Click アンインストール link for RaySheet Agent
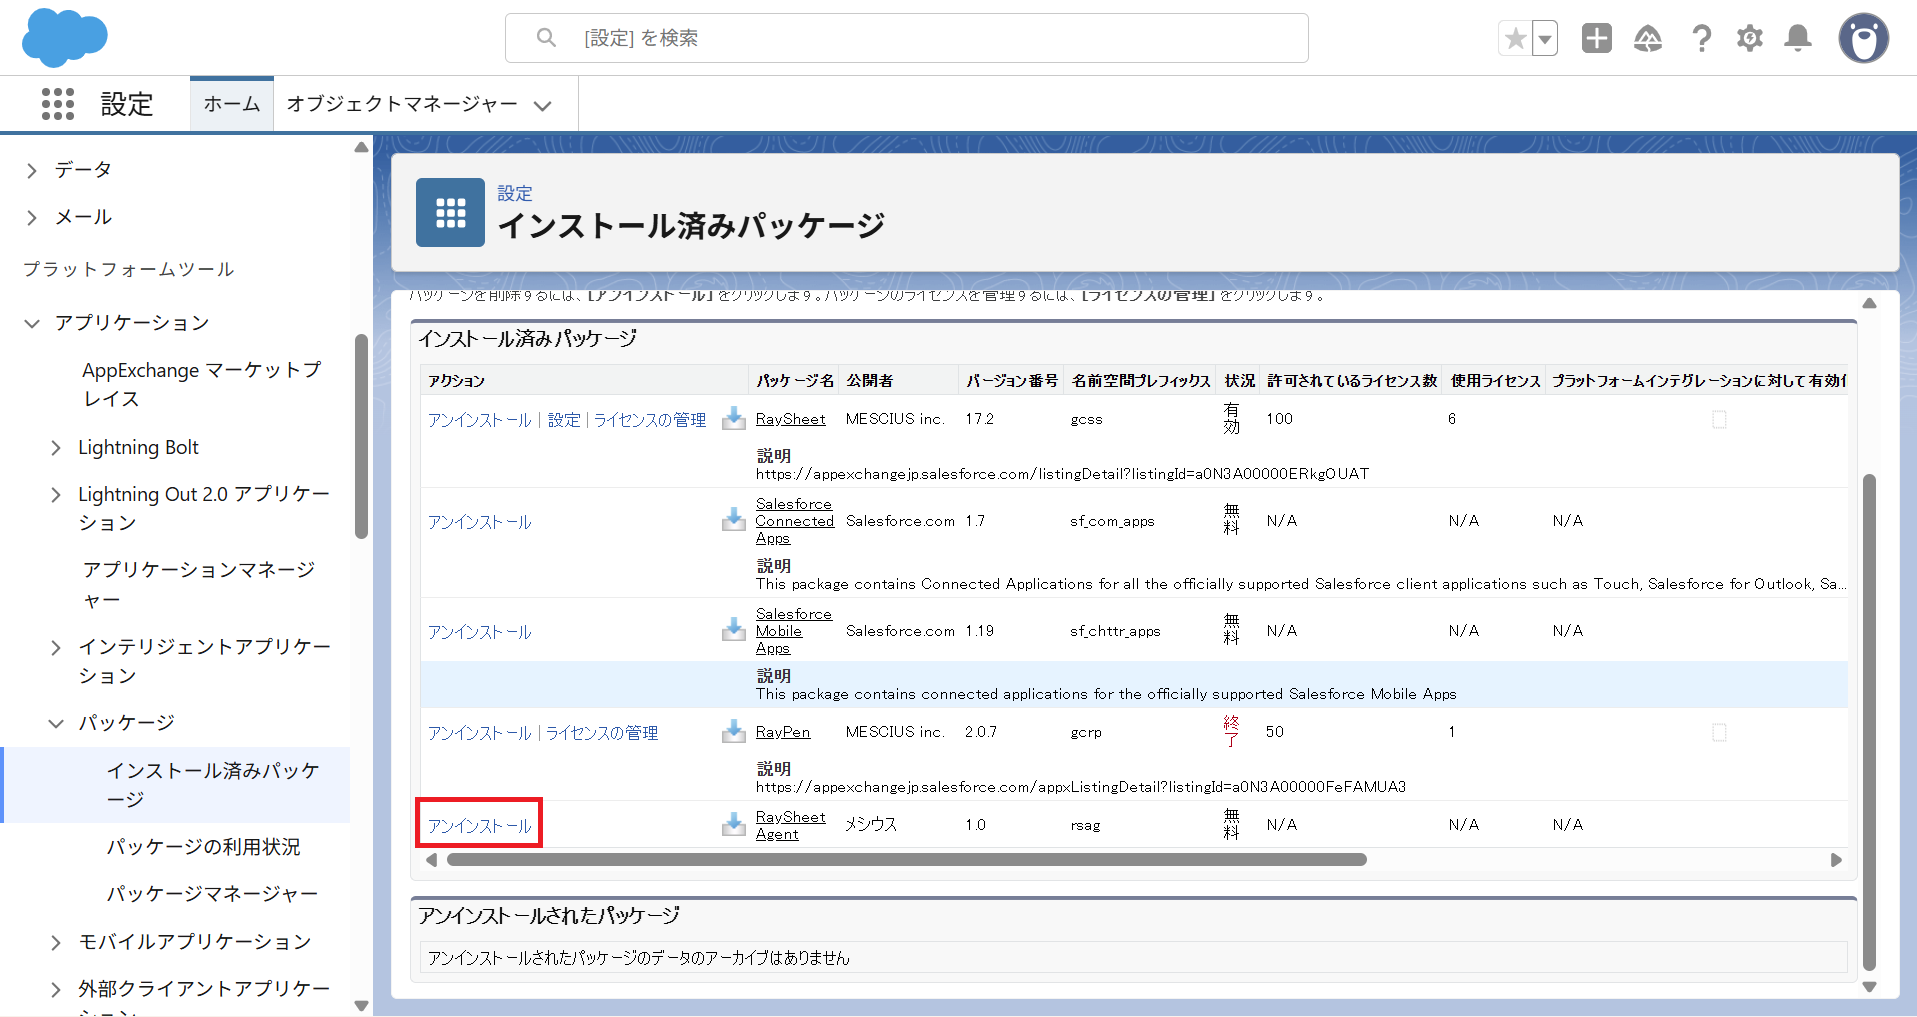 click(x=480, y=826)
